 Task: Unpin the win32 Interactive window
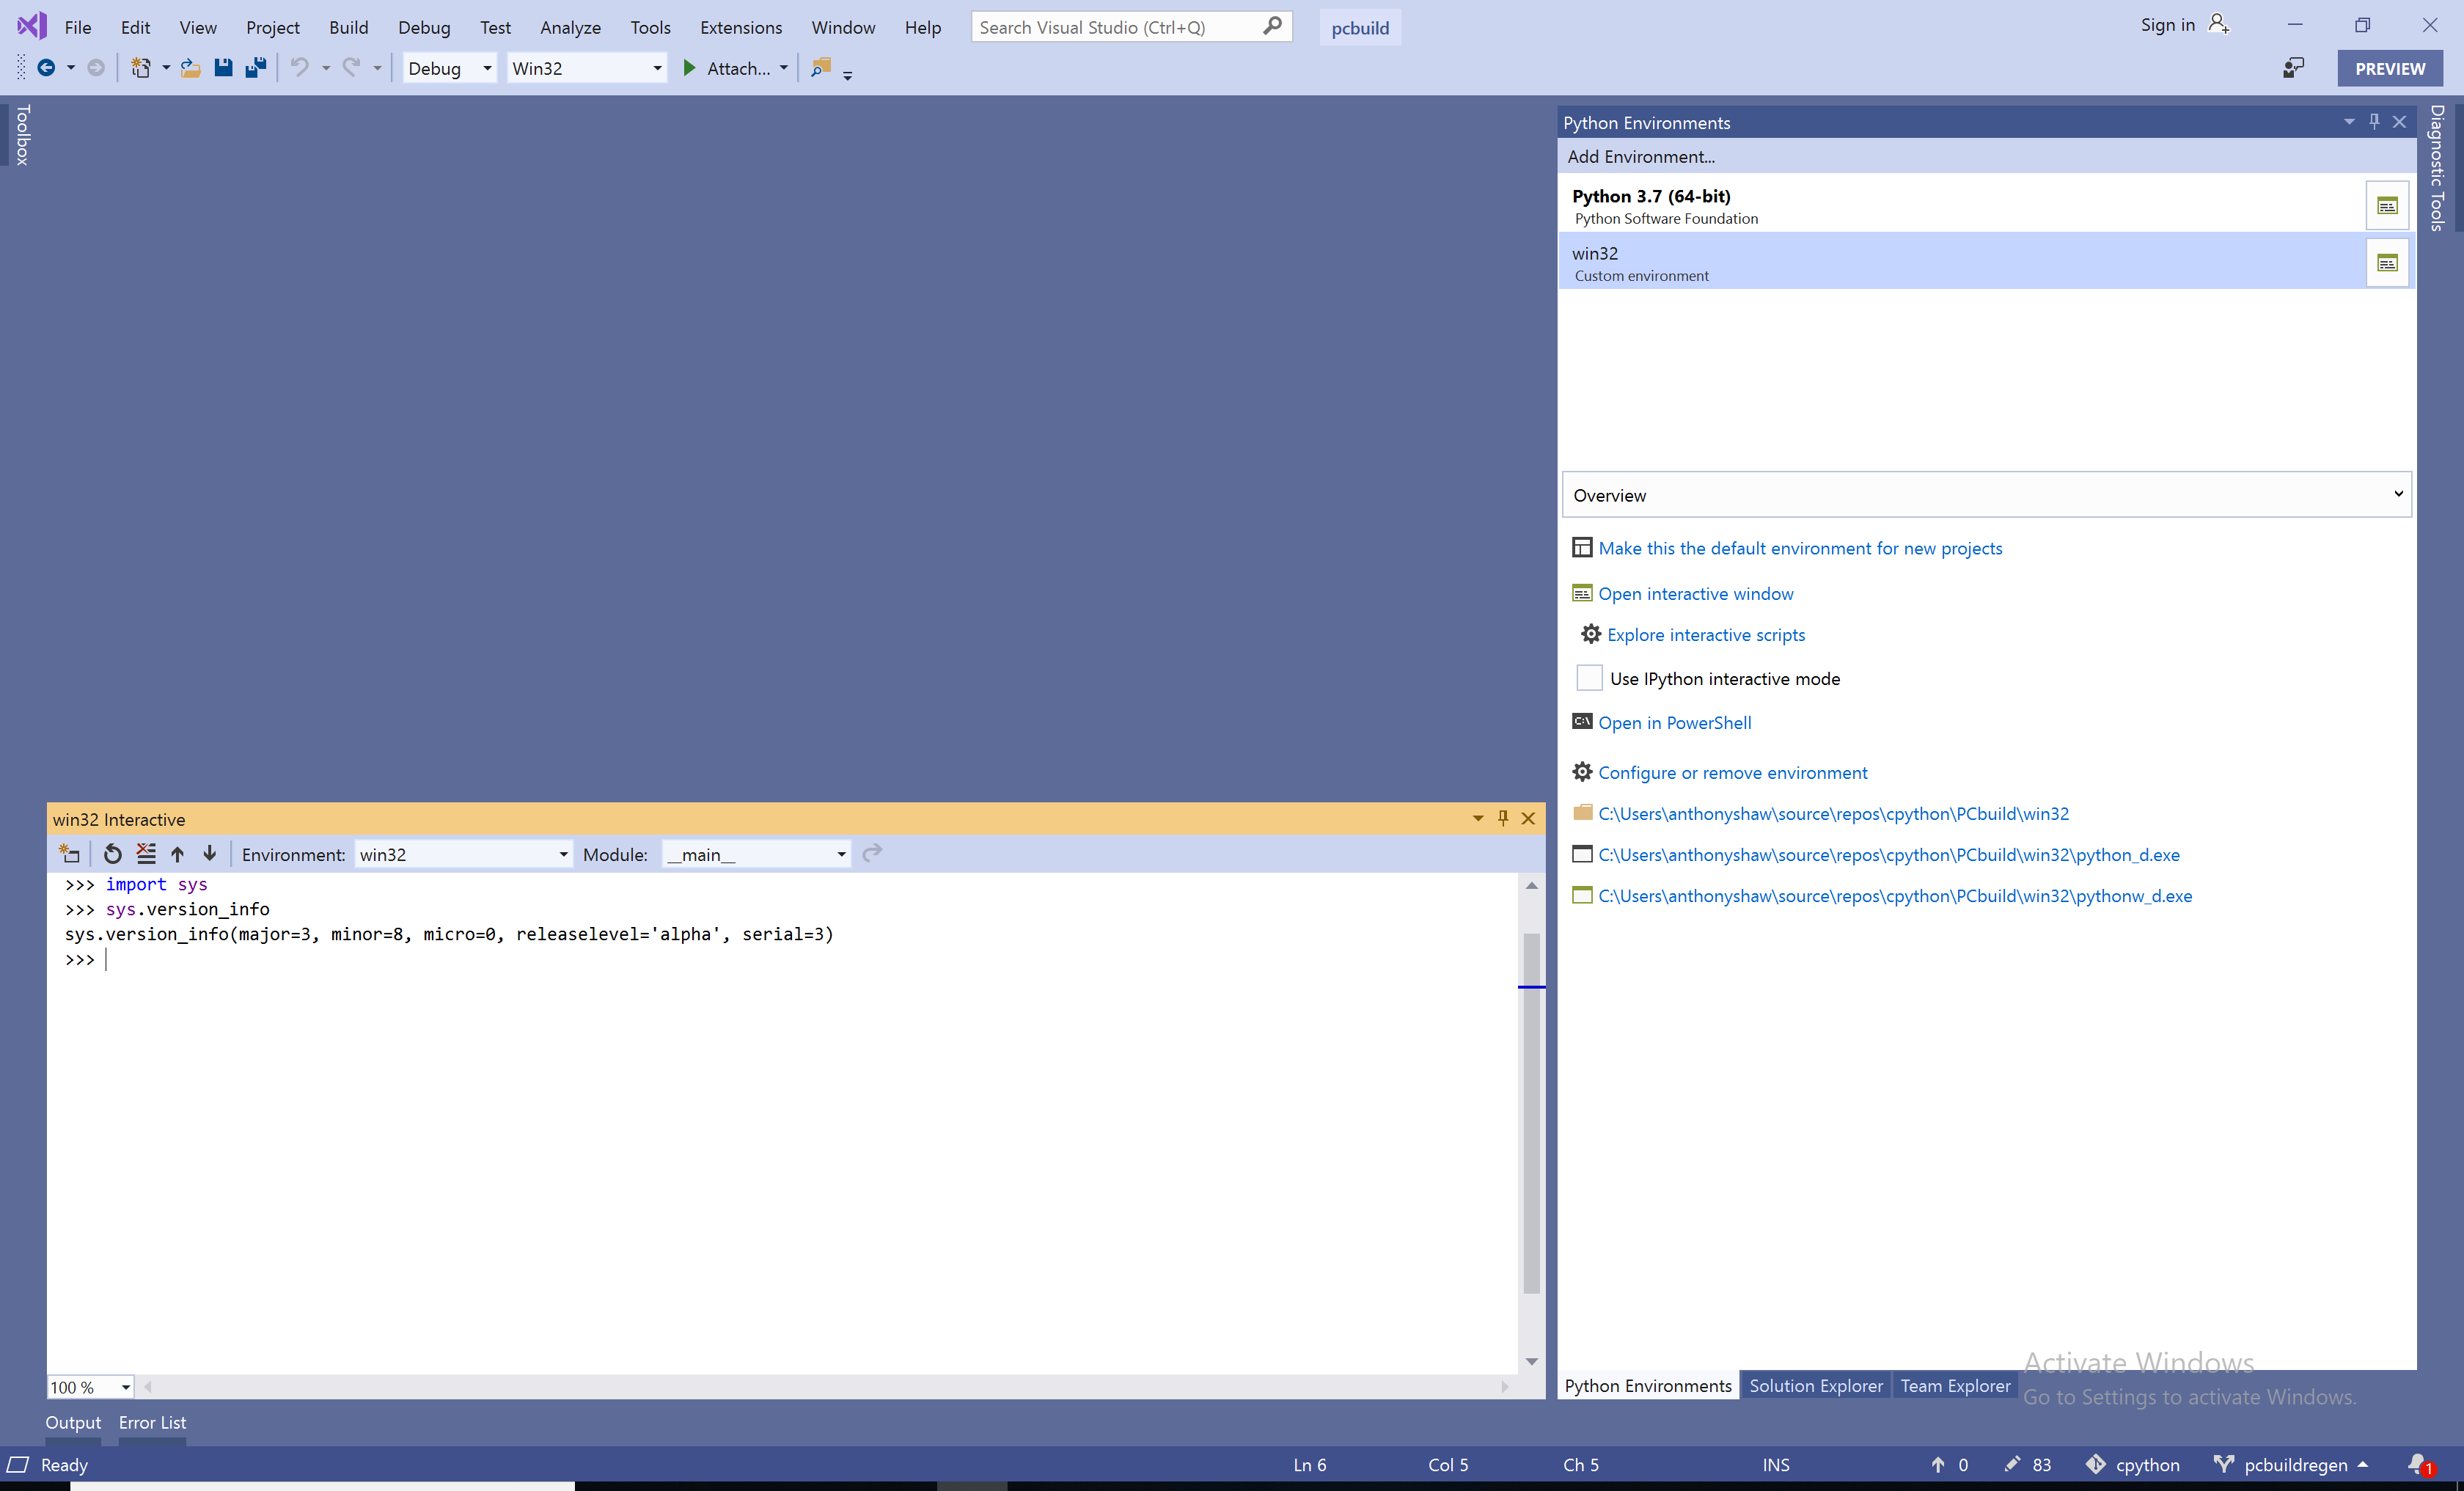click(1503, 818)
